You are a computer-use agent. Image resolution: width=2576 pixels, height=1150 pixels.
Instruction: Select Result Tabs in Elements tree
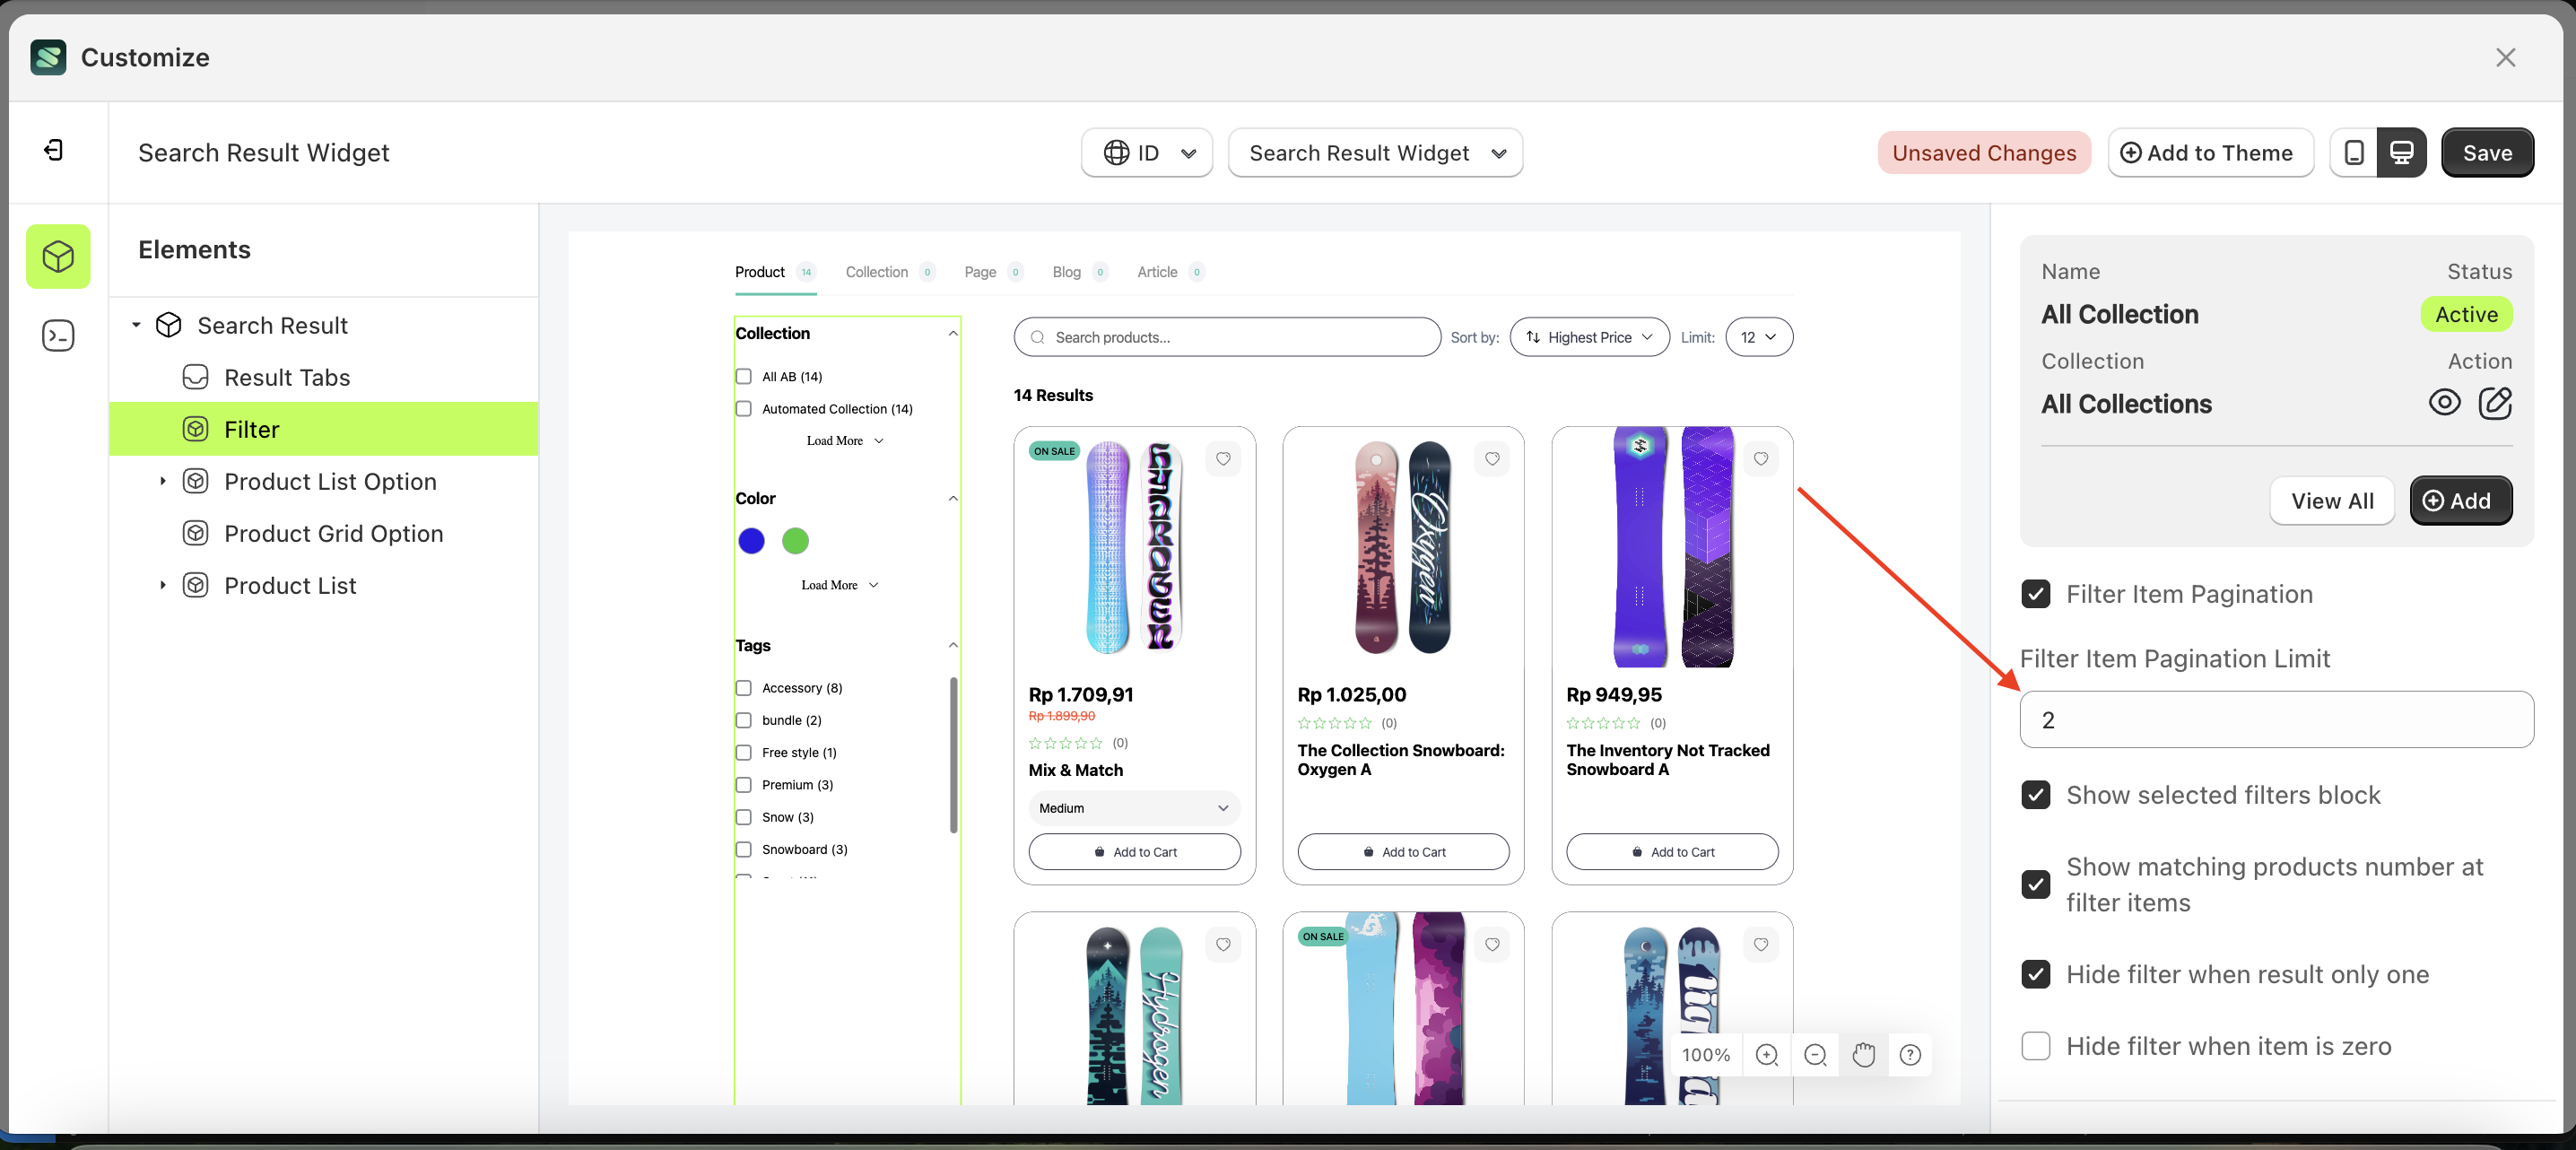tap(287, 377)
